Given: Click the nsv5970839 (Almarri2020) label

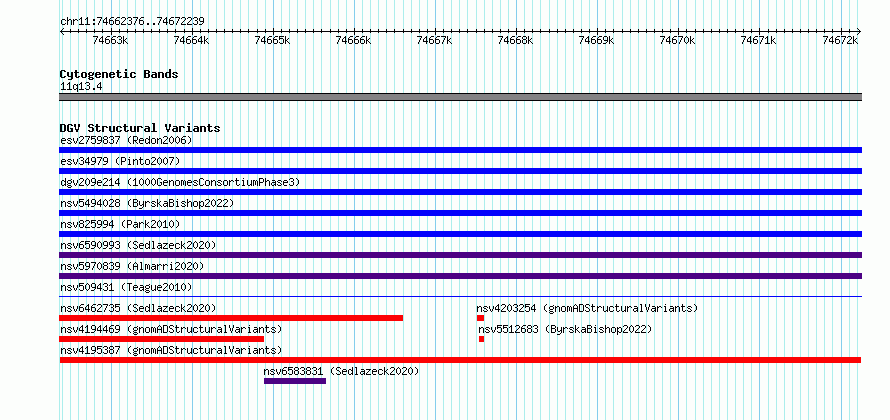Looking at the screenshot, I should [x=132, y=266].
